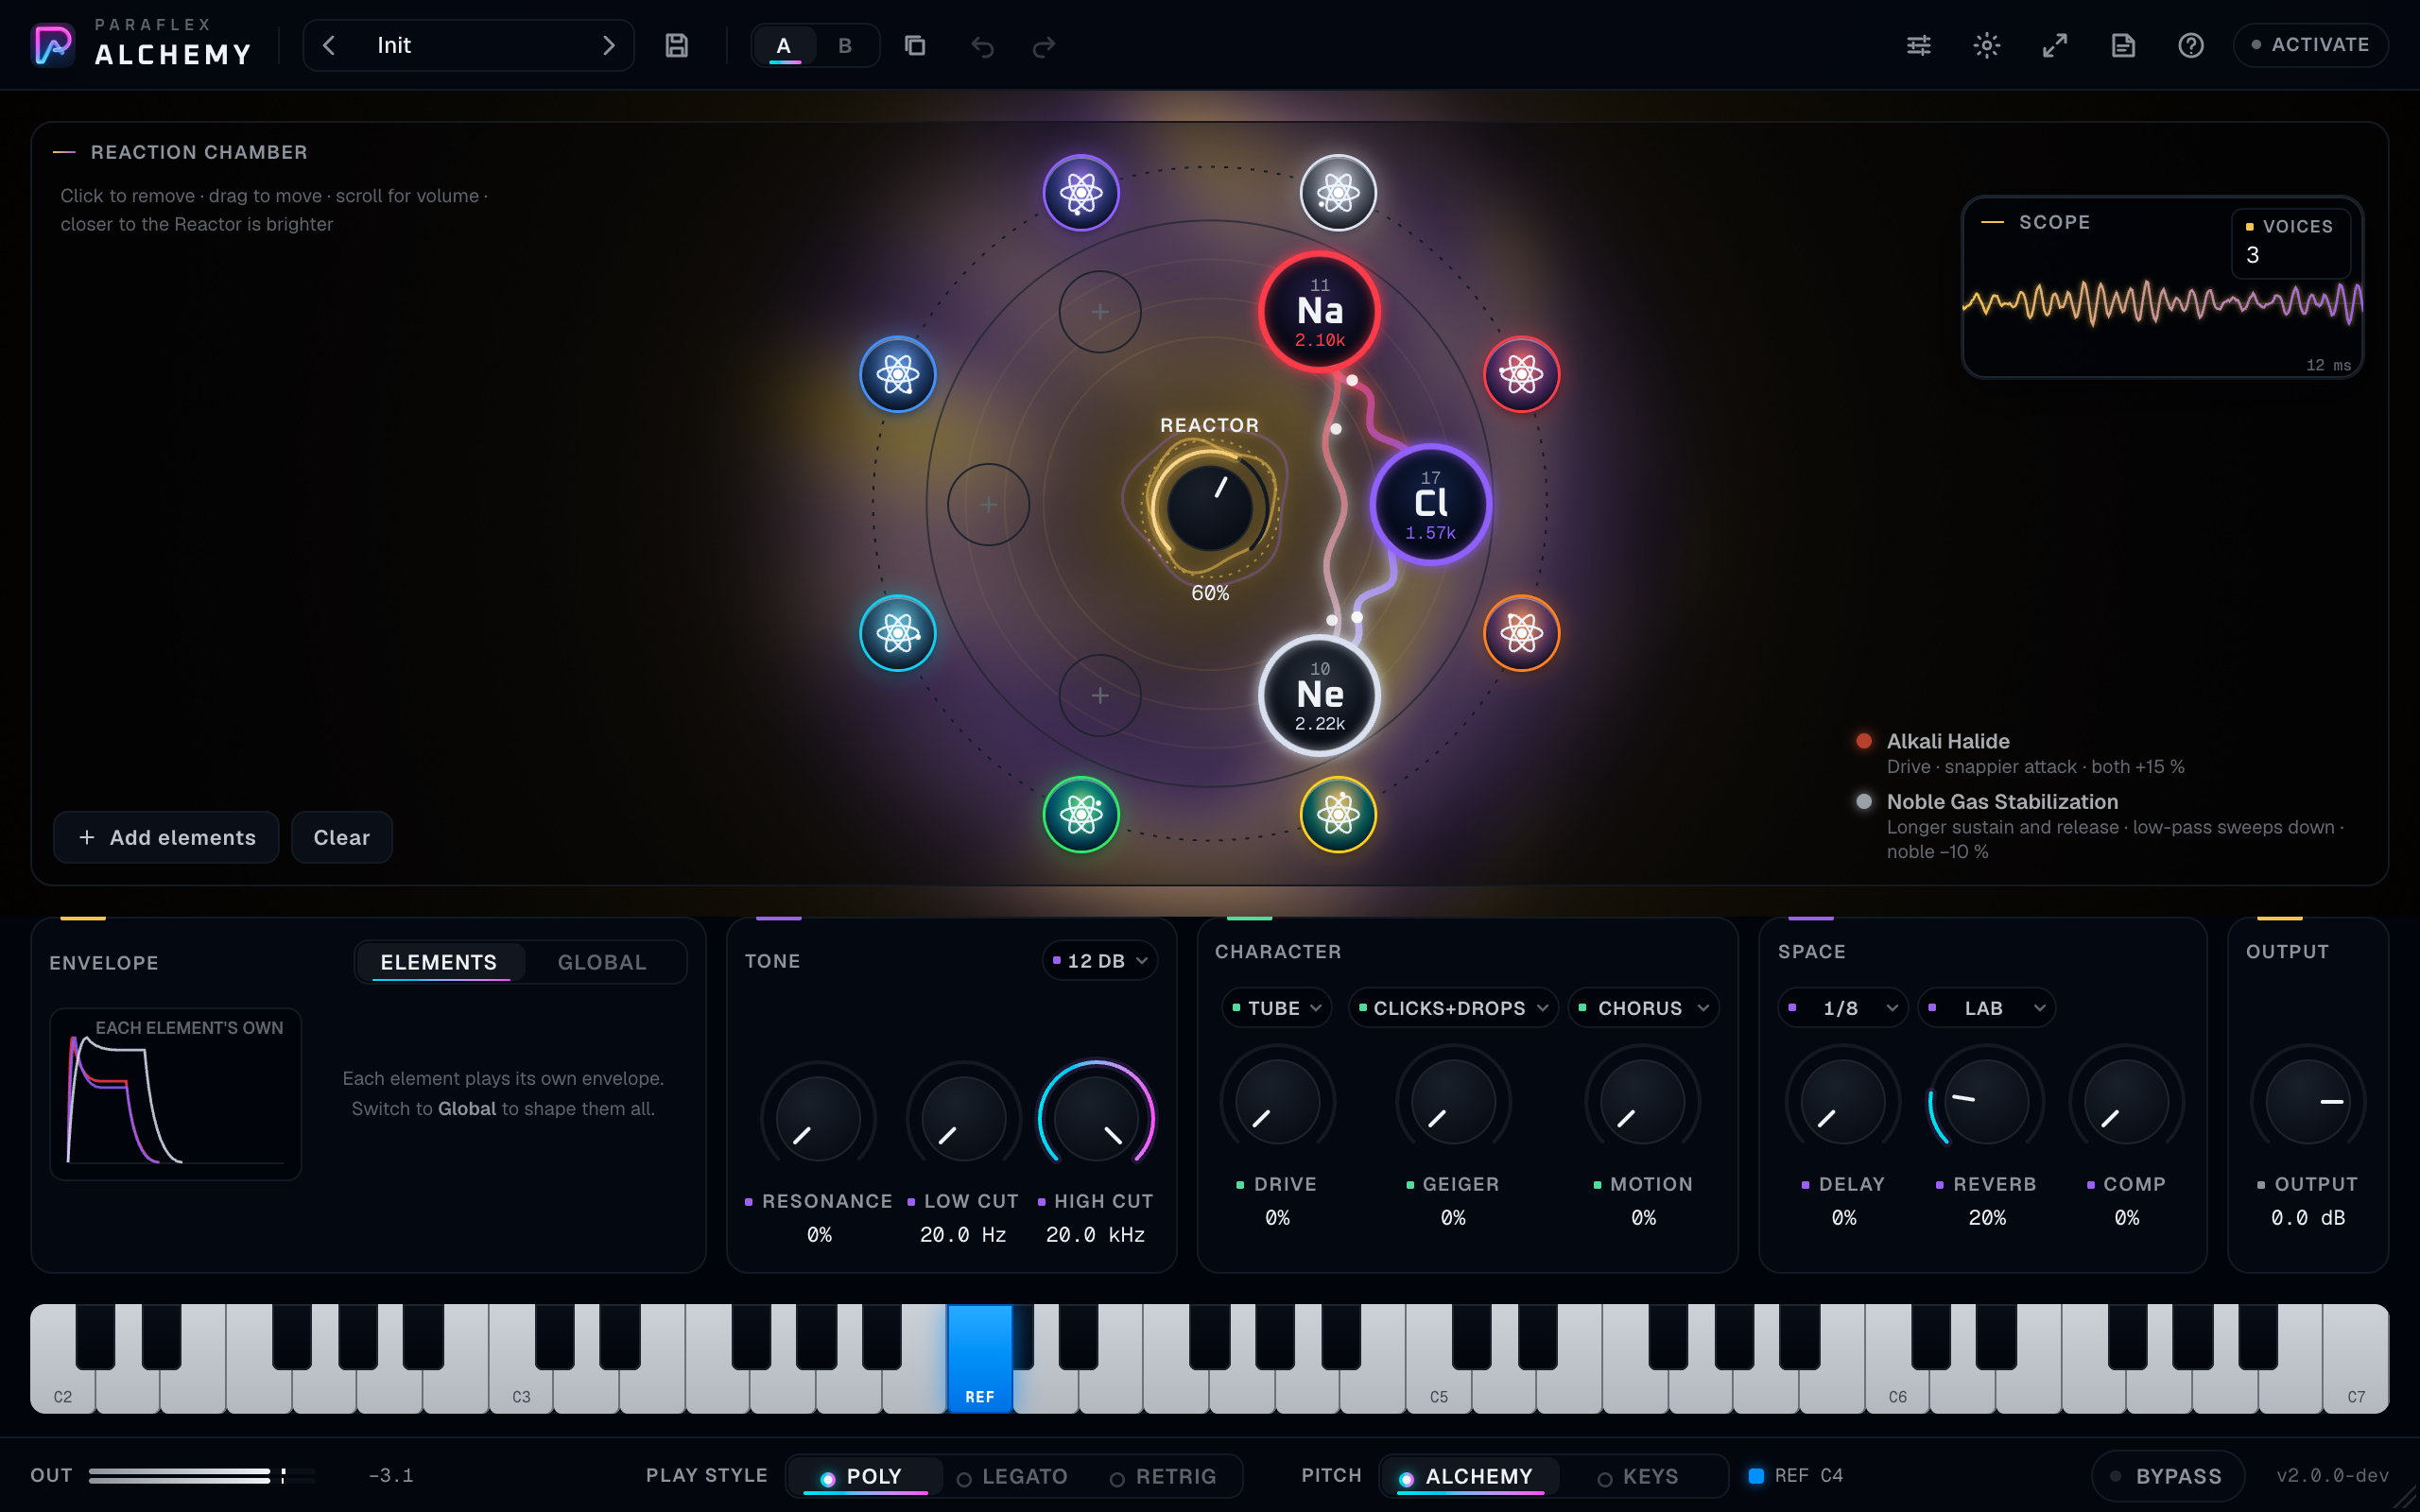Click the white atom element on the top orbit

point(1338,193)
